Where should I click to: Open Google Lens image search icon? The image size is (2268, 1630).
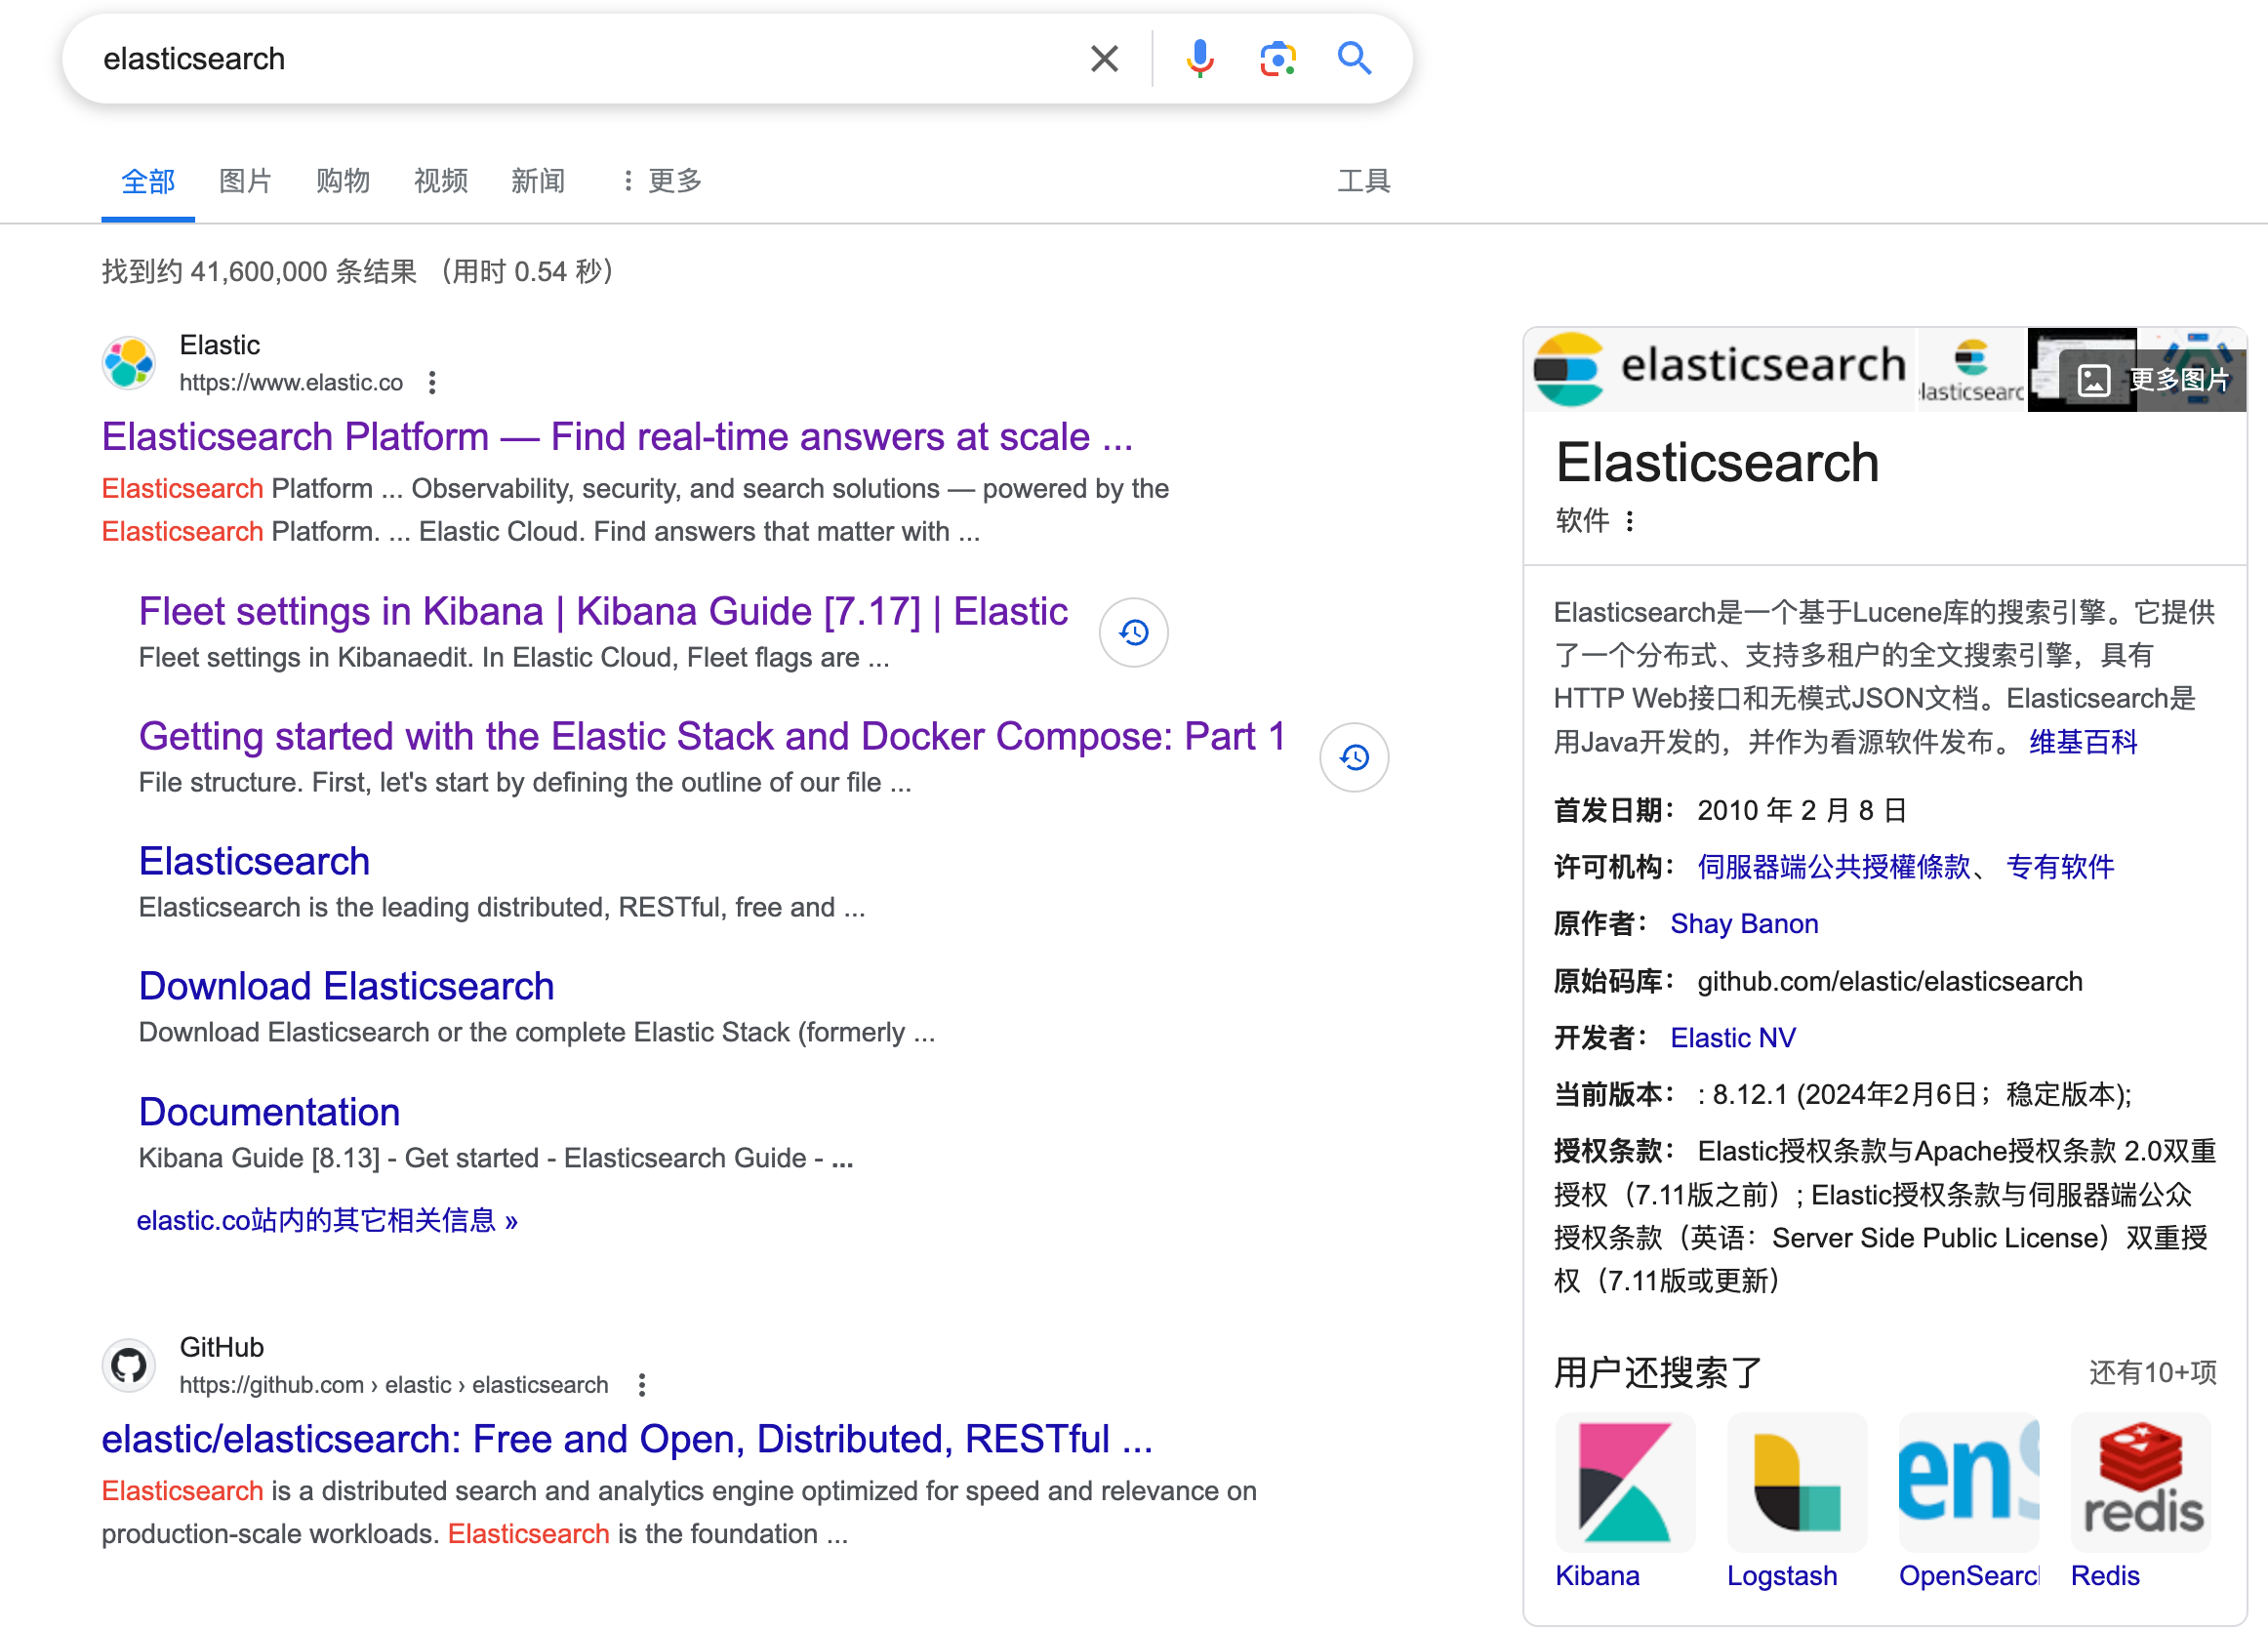click(1277, 58)
